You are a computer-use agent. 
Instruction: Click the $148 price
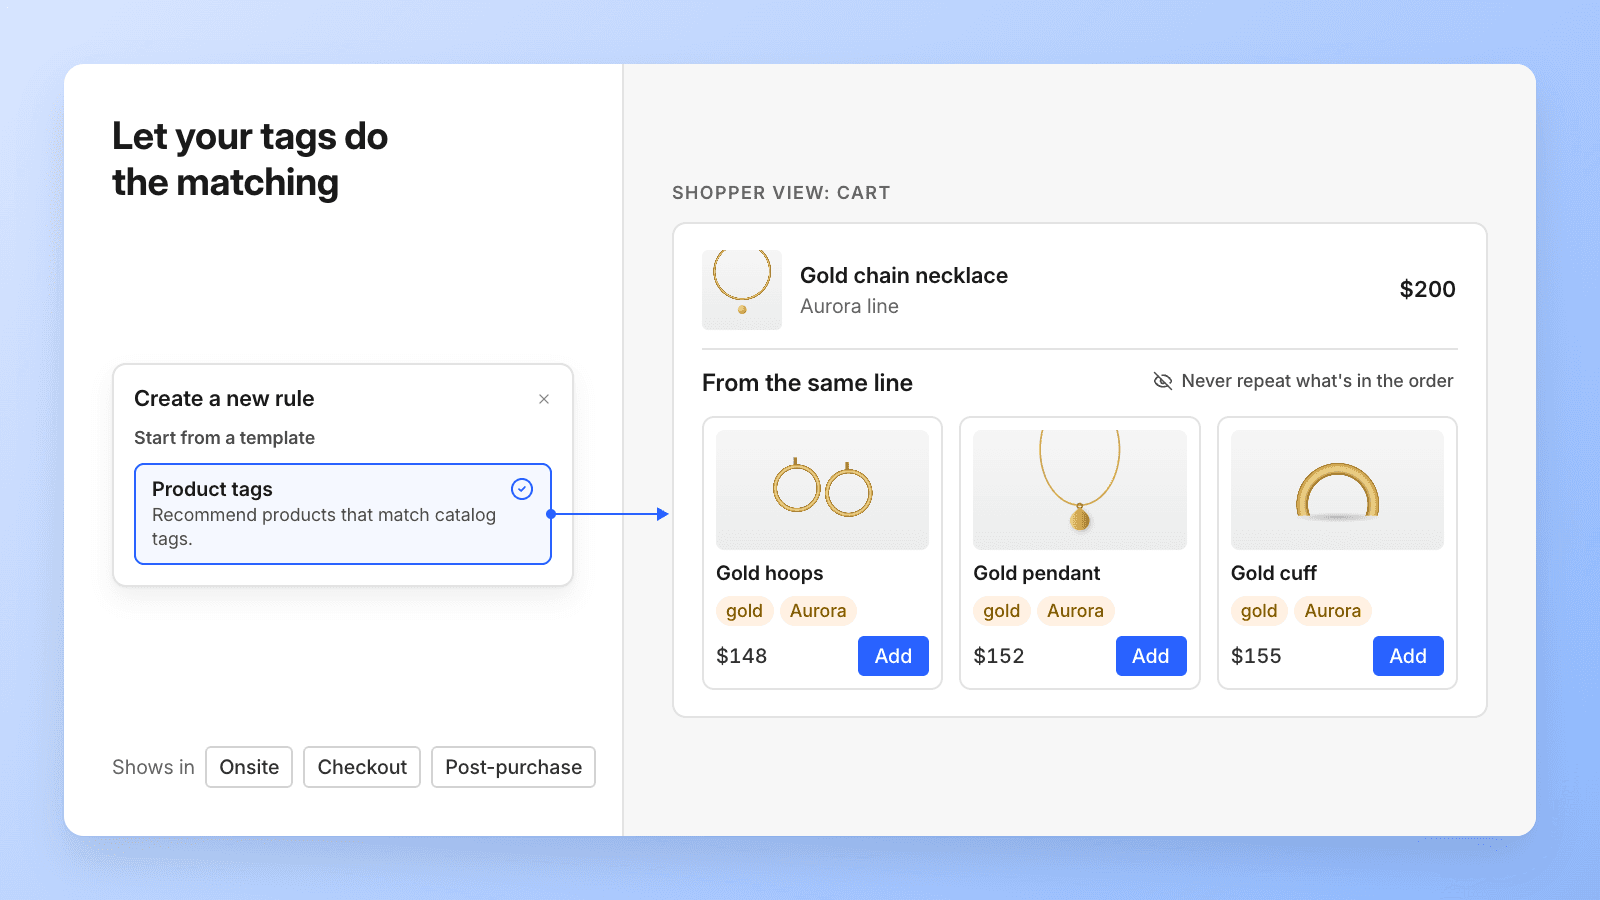point(742,656)
